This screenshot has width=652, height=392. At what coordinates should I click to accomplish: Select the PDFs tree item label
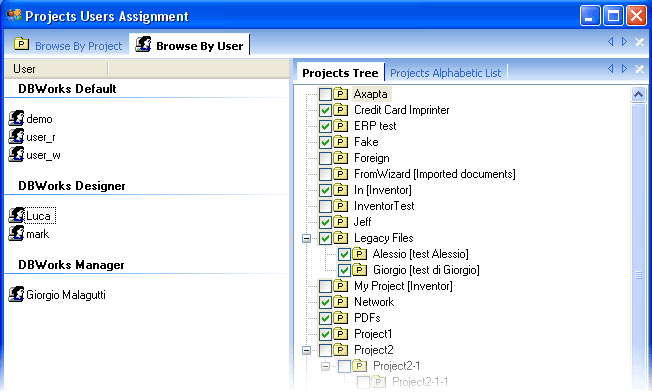pyautogui.click(x=367, y=318)
